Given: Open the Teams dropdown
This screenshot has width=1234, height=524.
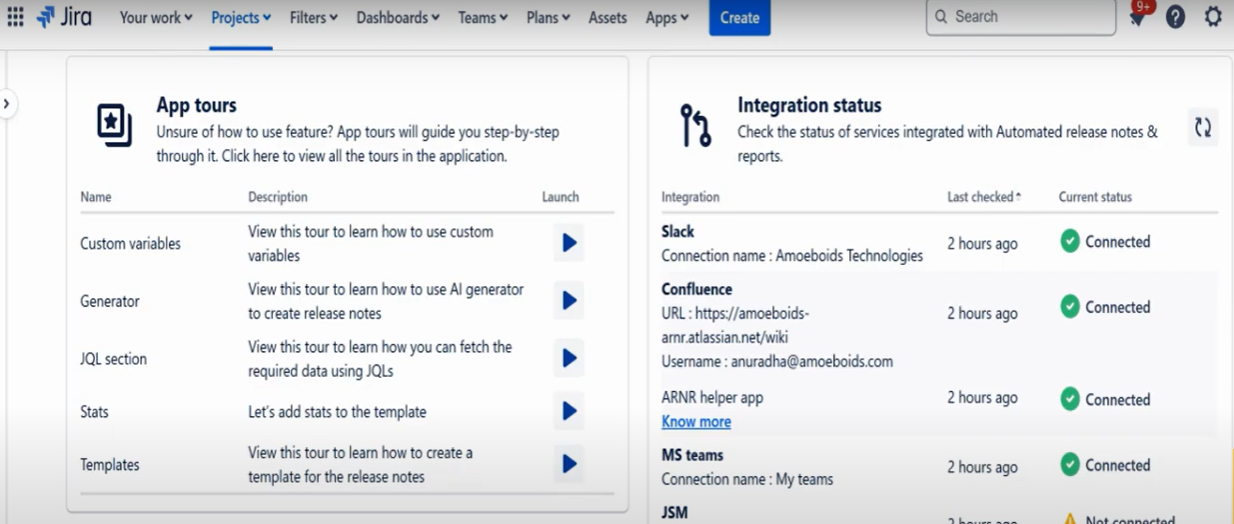Looking at the screenshot, I should (483, 17).
